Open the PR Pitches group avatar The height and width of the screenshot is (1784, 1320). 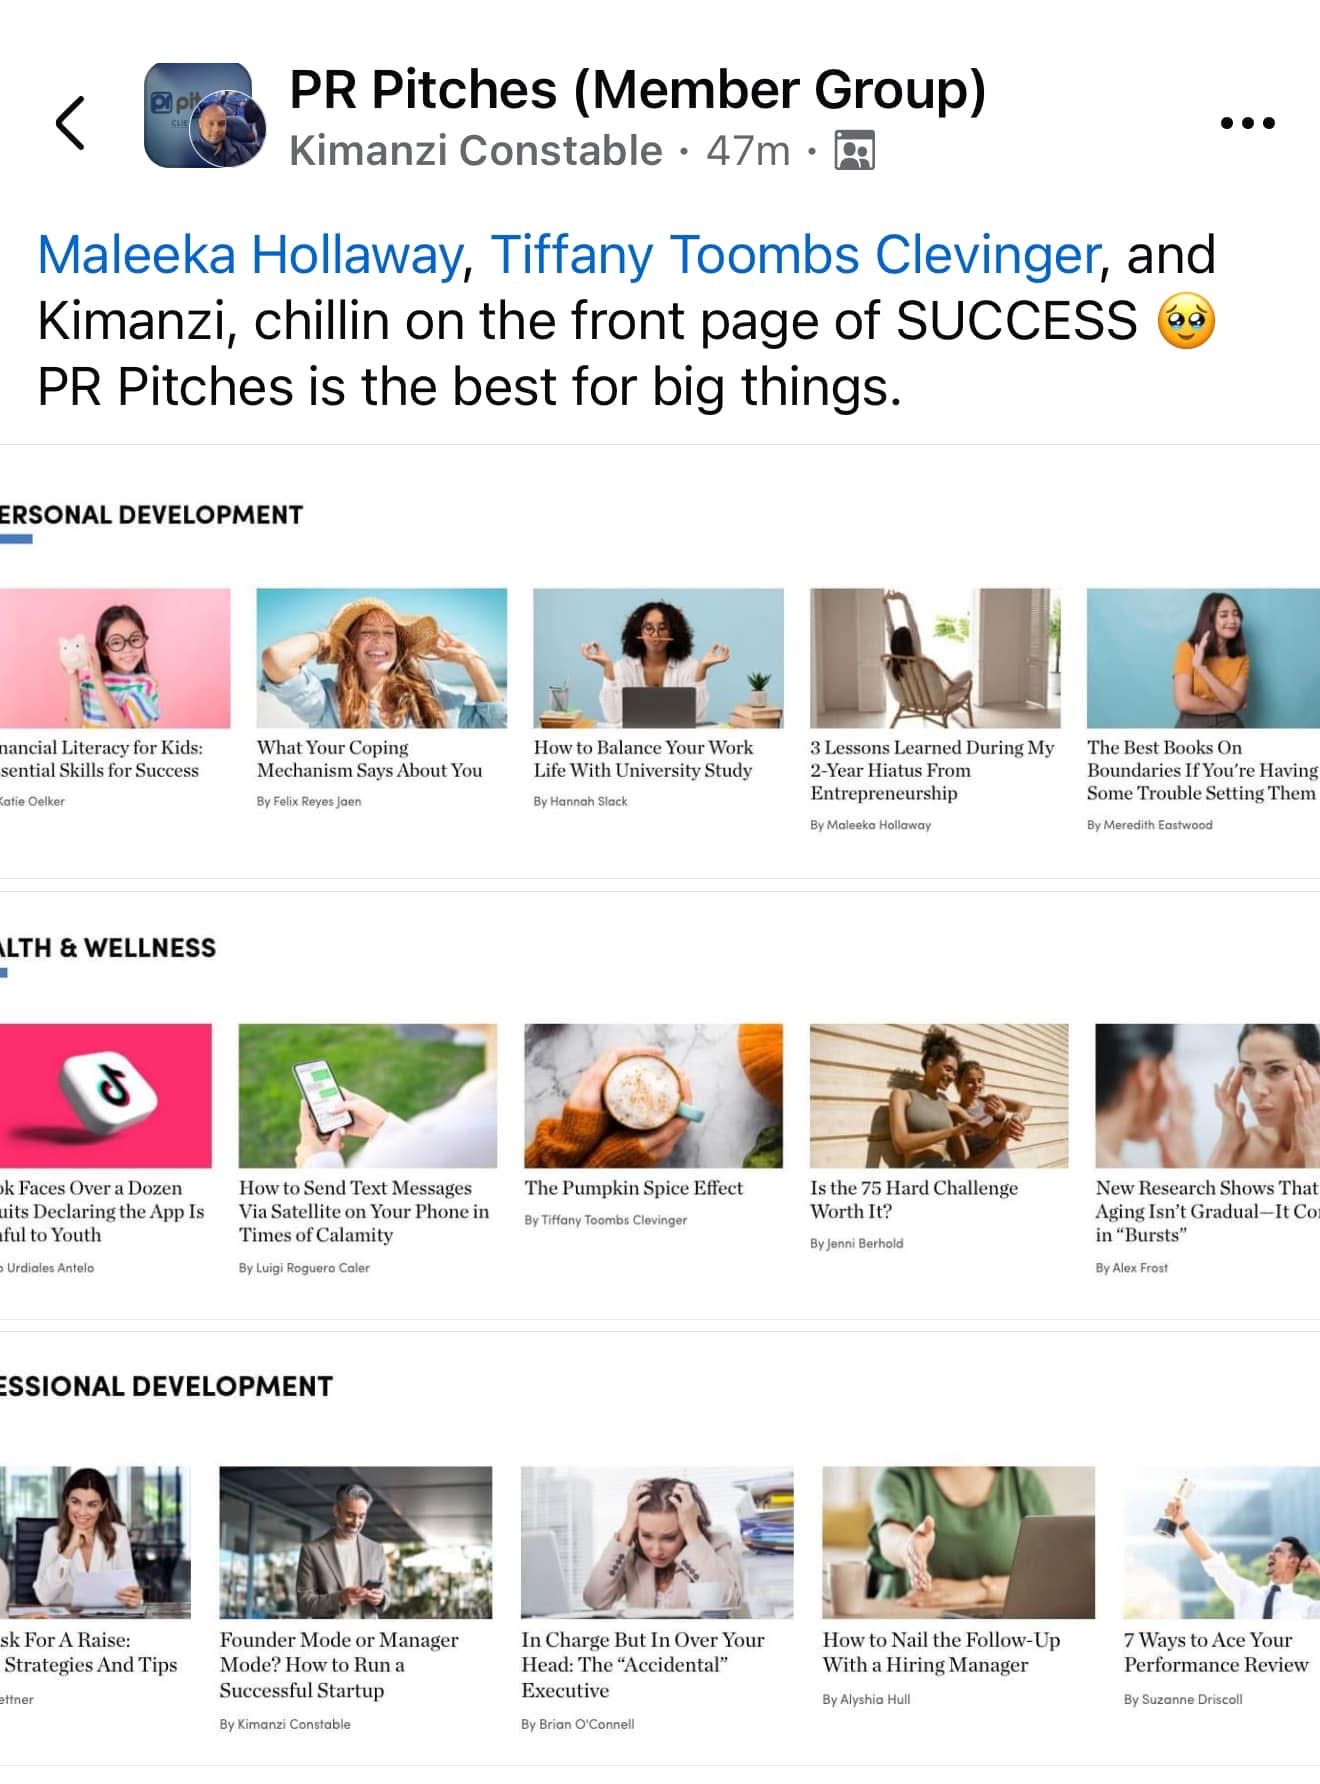pyautogui.click(x=205, y=115)
